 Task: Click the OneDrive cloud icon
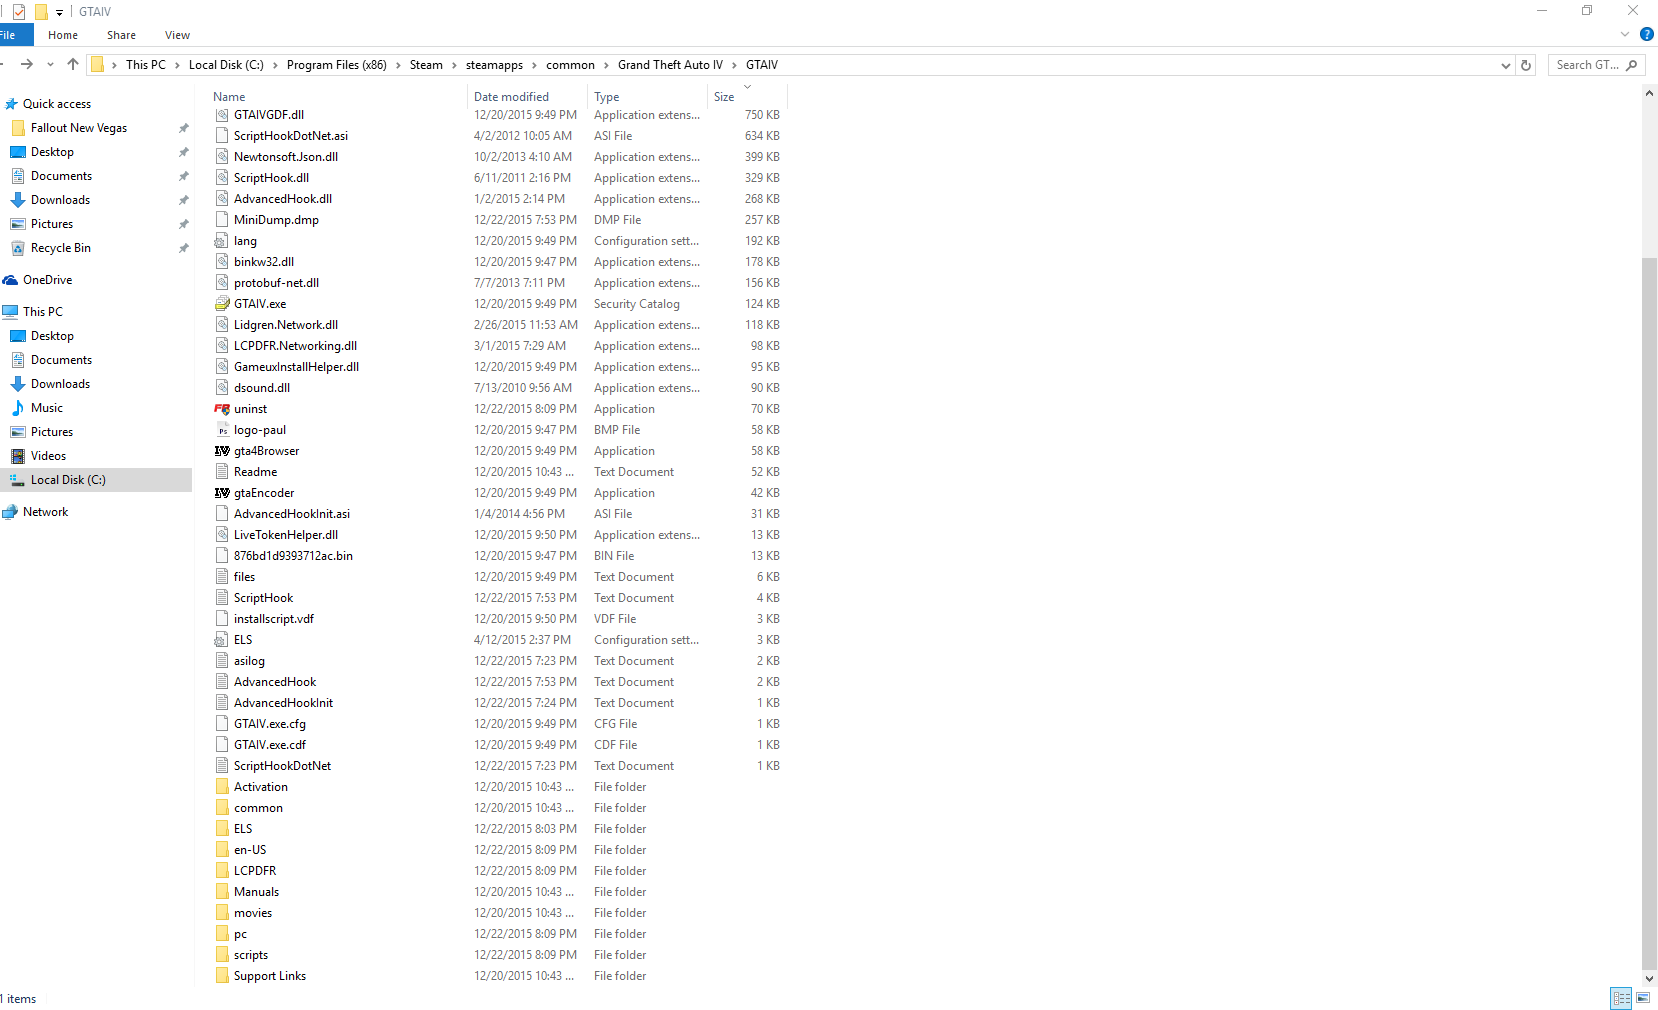[x=11, y=280]
